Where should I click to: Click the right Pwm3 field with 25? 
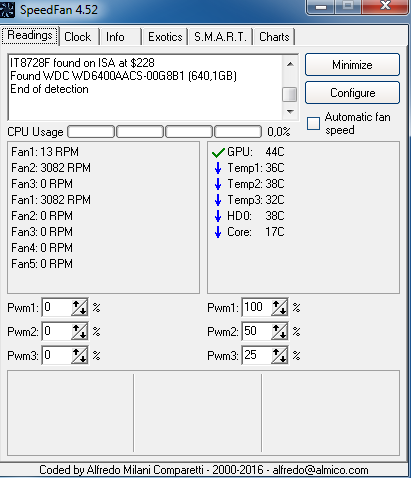[x=257, y=355]
